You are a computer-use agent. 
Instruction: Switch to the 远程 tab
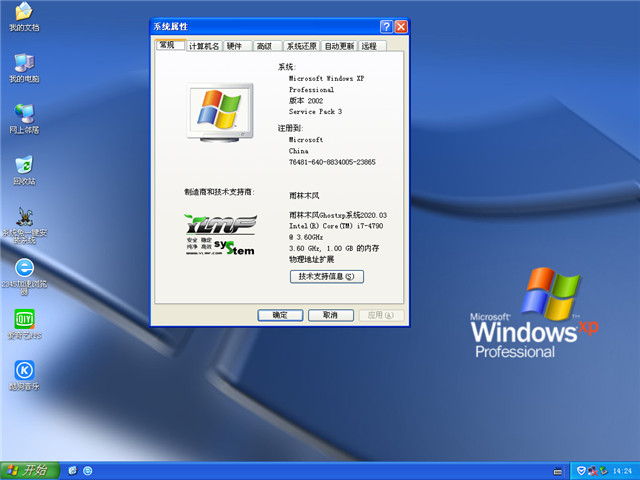tap(372, 46)
